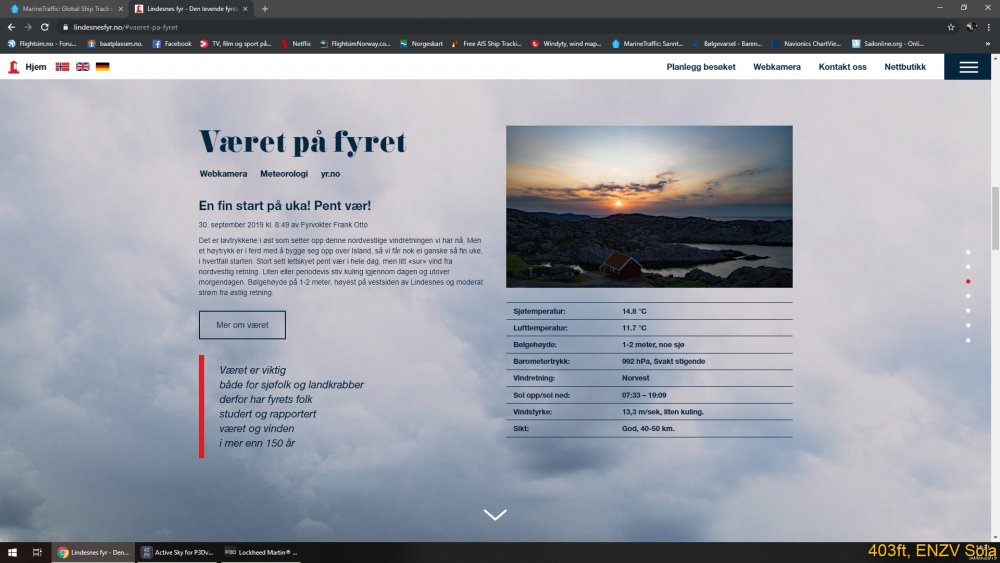Click the page vertical scrollbar thumb
This screenshot has height=563, width=1000.
pos(996,218)
